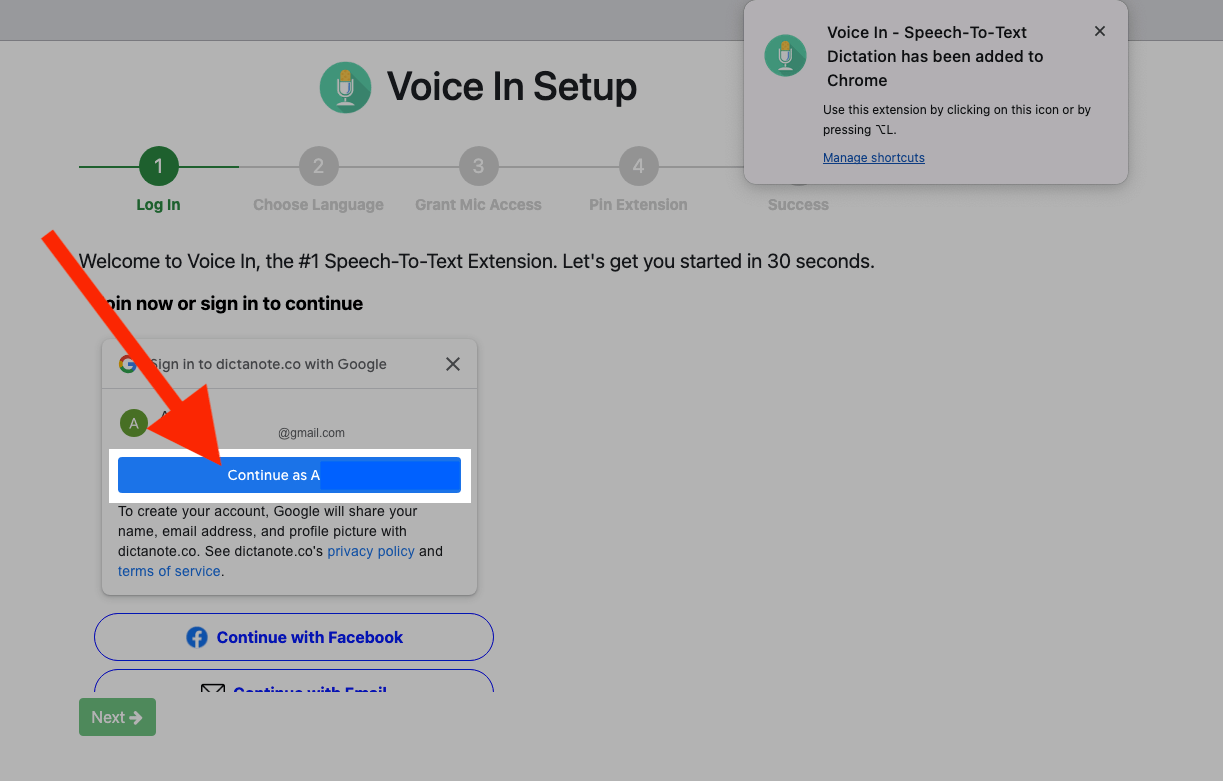Viewport: 1223px width, 781px height.
Task: Close the Google sign-in dialog
Action: click(452, 364)
